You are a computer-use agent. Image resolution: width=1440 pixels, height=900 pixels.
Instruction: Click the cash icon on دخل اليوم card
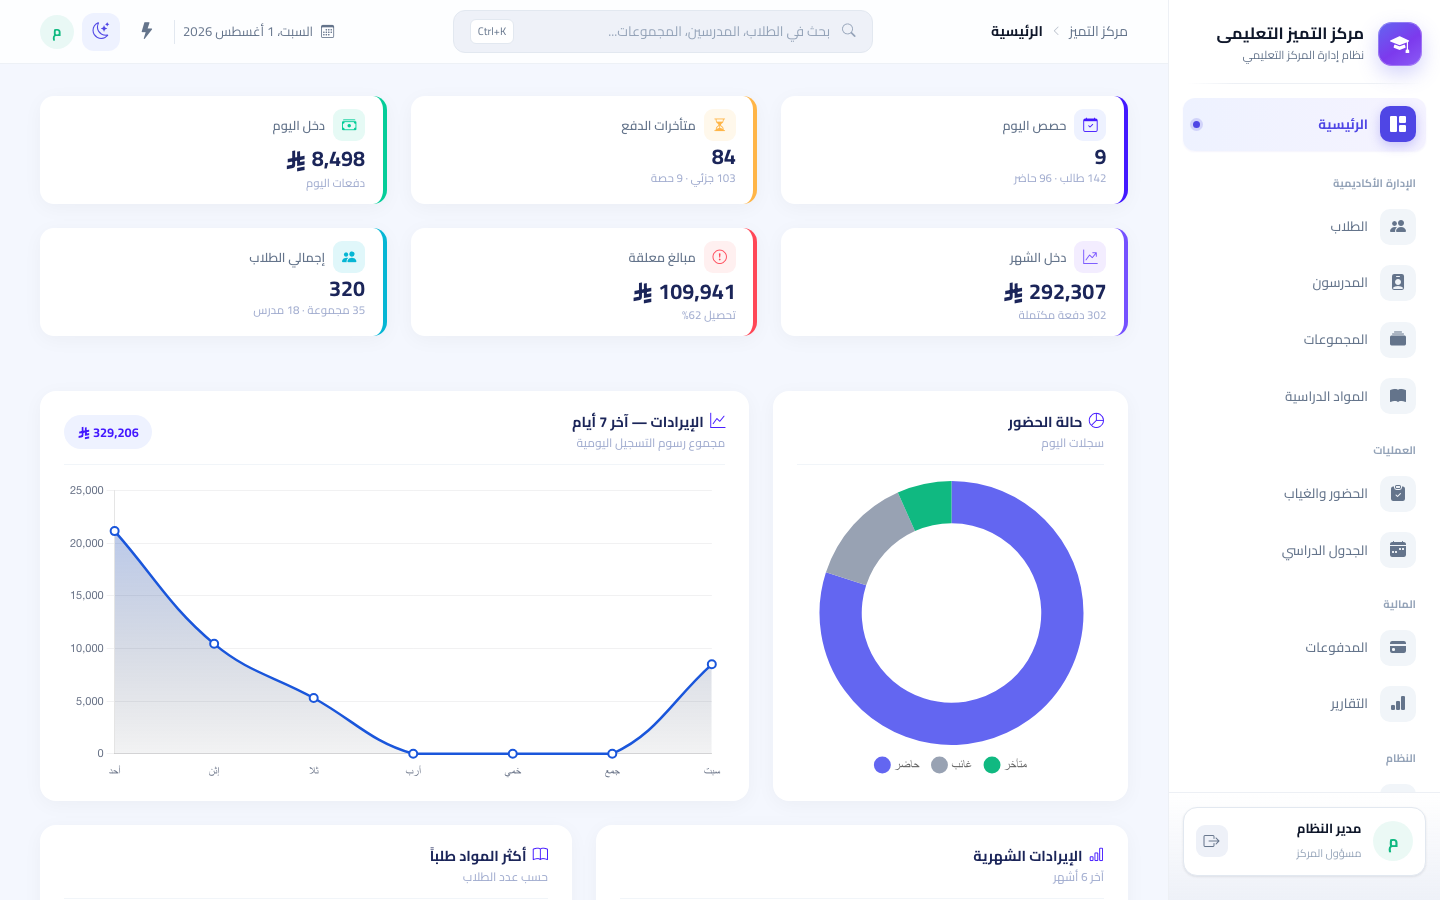coord(349,125)
